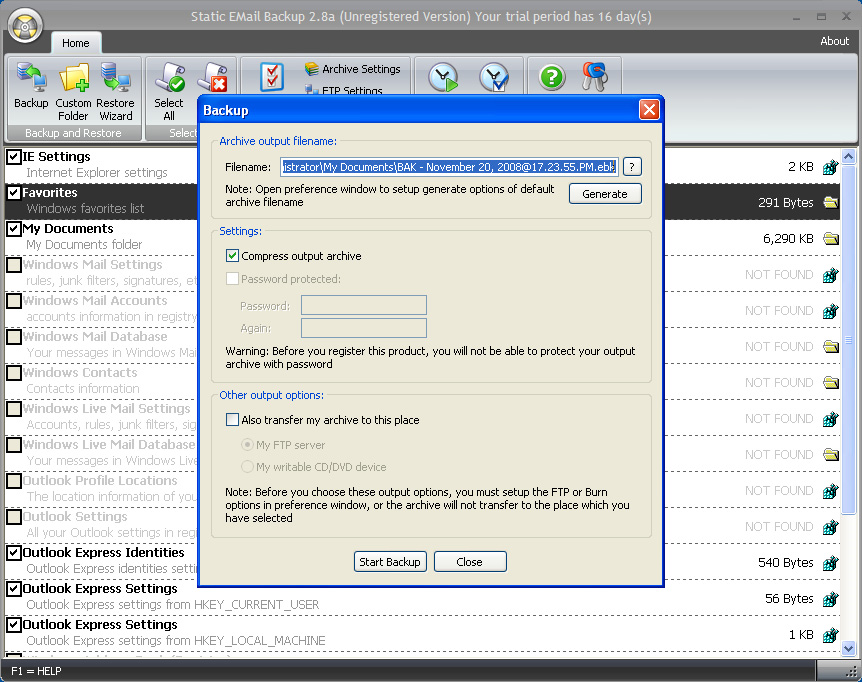Click registry icon for Outlook Profile Locations
The width and height of the screenshot is (862, 682).
[831, 491]
